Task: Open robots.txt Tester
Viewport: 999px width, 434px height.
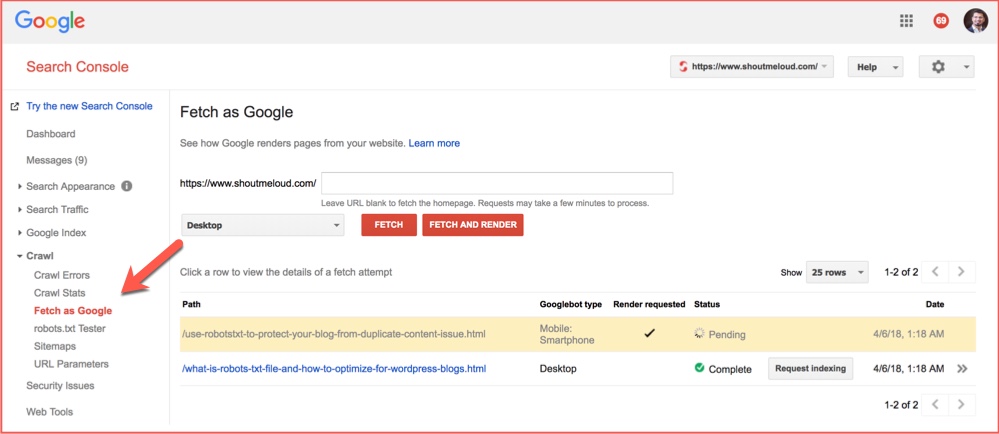Action: coord(69,329)
